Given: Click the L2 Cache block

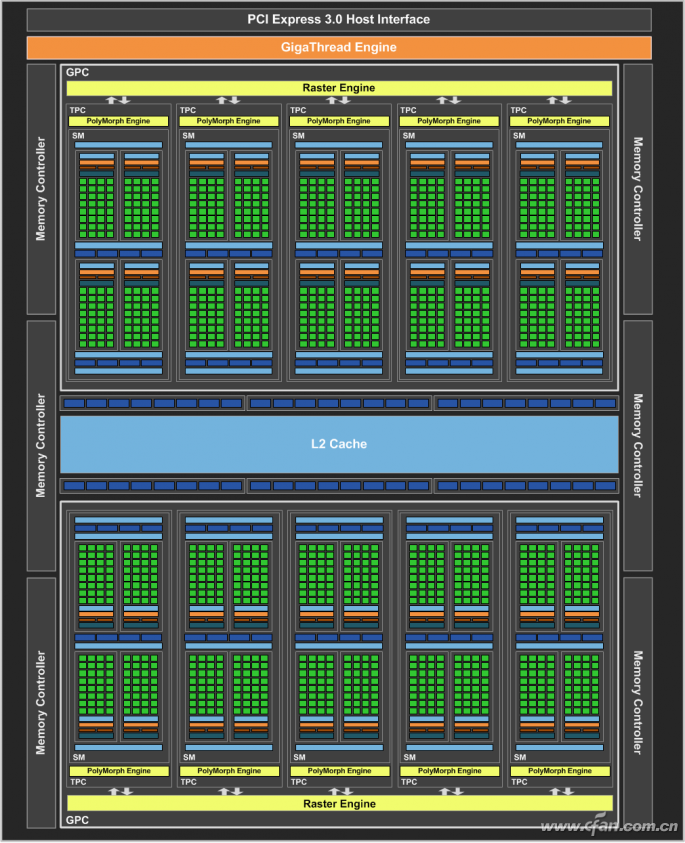Looking at the screenshot, I should pyautogui.click(x=339, y=444).
